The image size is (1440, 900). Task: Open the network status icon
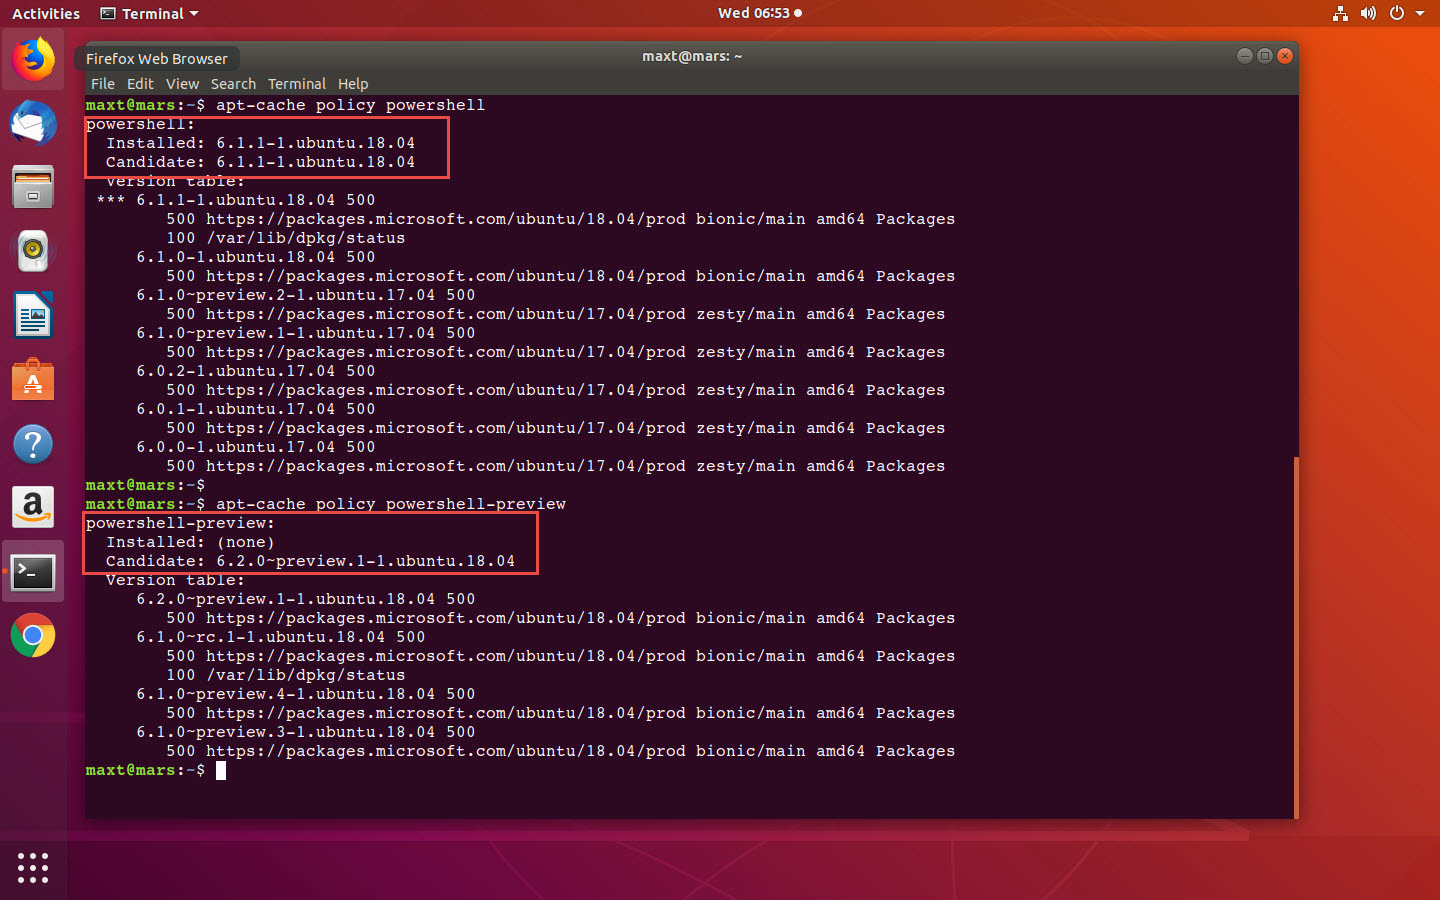point(1340,13)
